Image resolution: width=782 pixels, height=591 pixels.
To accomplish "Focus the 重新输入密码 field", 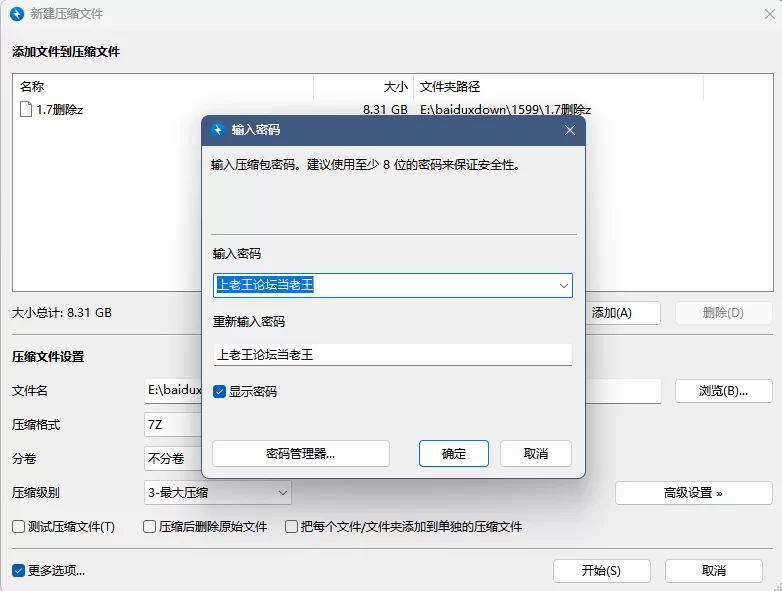I will point(392,355).
